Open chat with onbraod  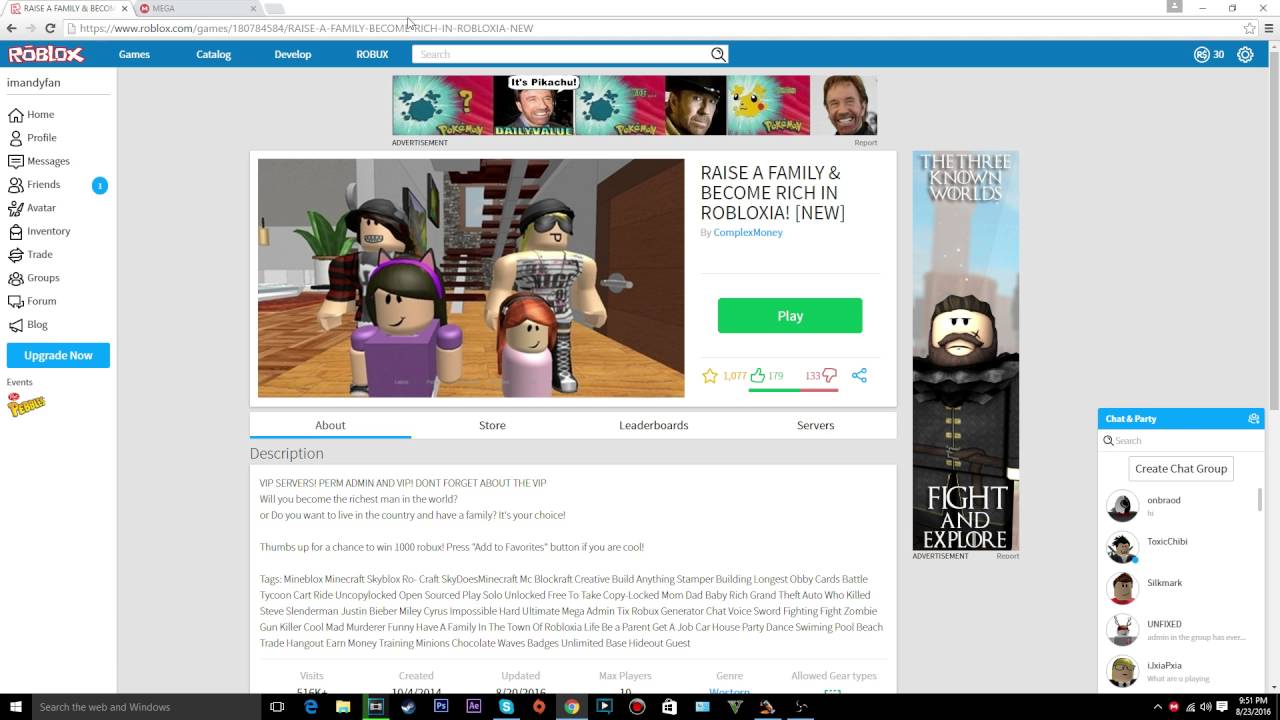tap(1177, 506)
